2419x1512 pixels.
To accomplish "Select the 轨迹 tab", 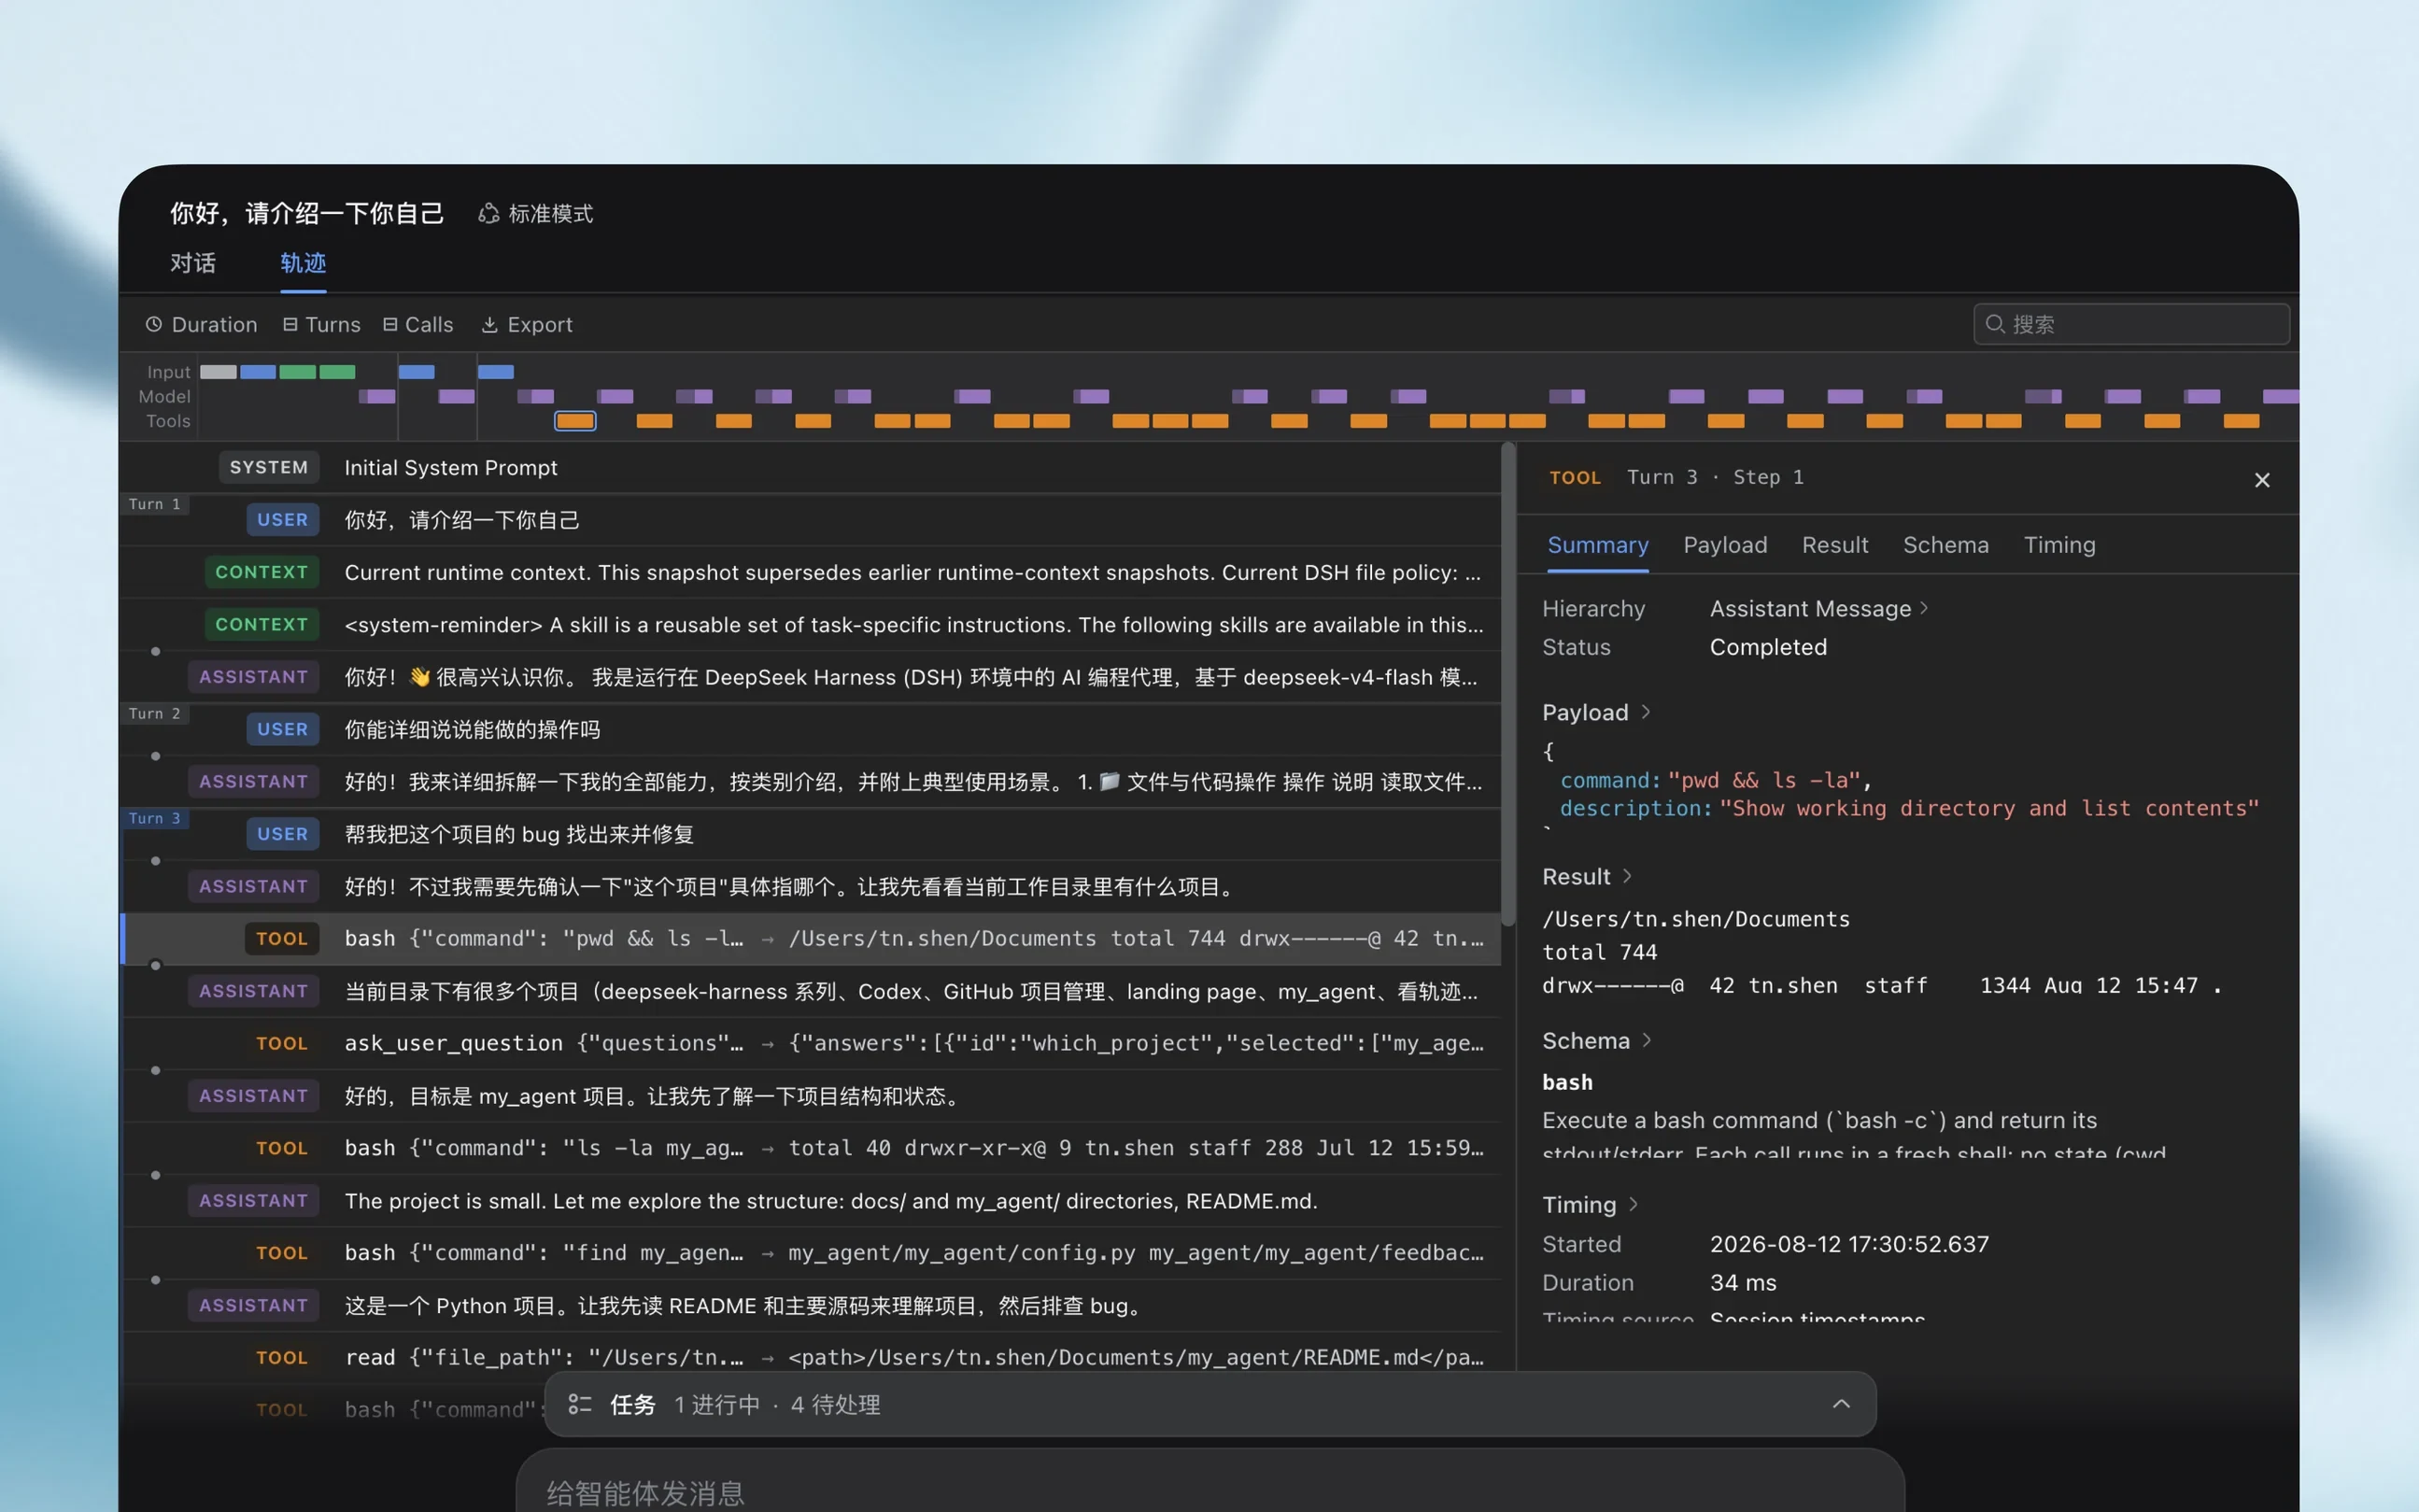I will [303, 263].
